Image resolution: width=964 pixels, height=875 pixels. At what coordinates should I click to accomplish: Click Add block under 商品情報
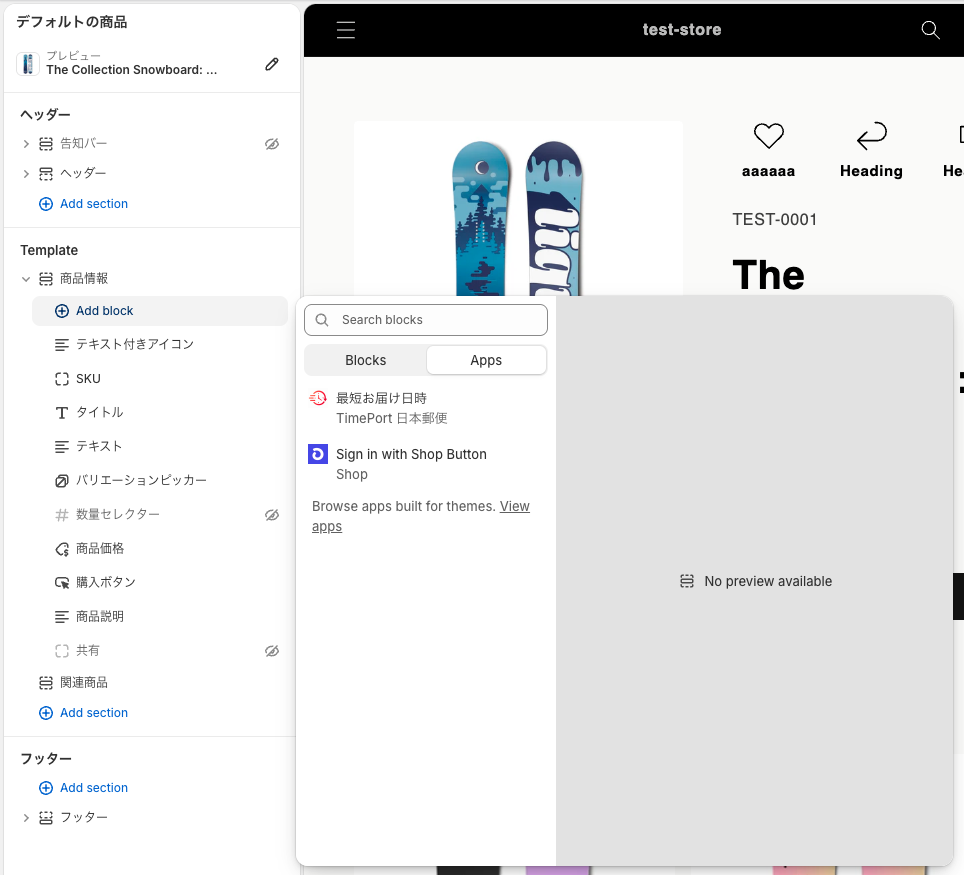160,311
